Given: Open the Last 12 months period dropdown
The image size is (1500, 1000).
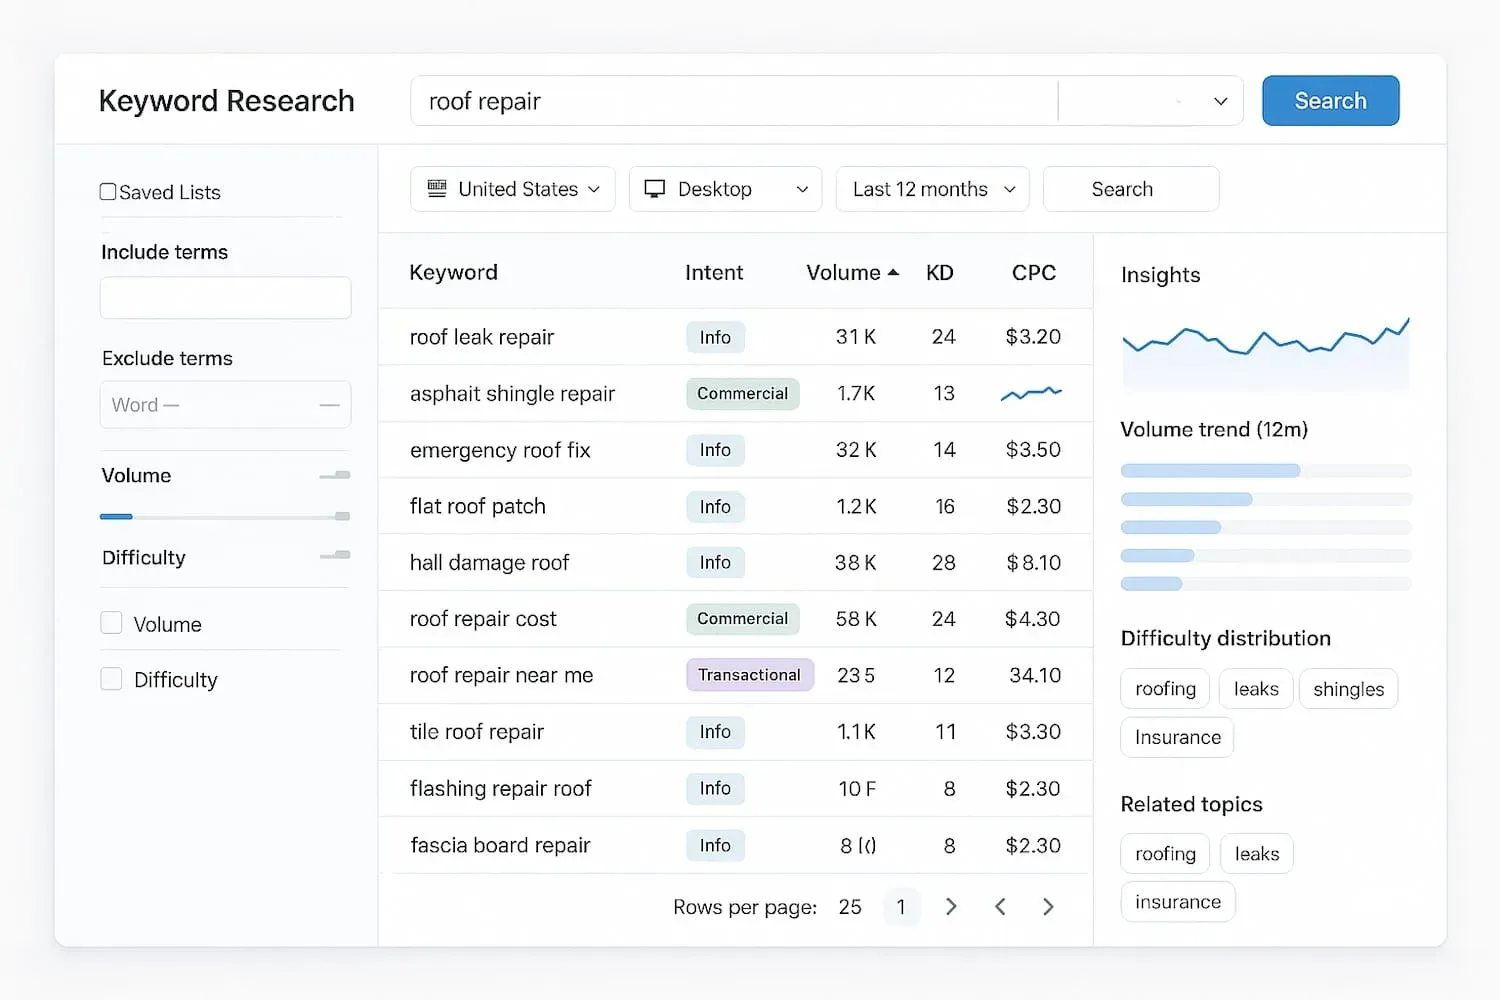Looking at the screenshot, I should (931, 188).
